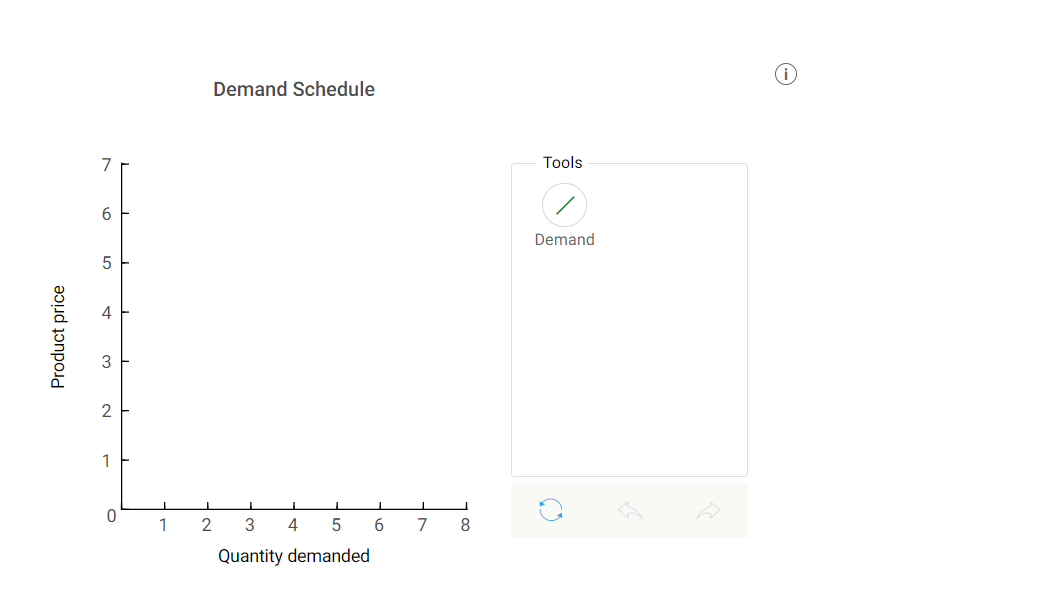
Task: Click the green diagonal line inside the Demand circle
Action: (x=564, y=204)
